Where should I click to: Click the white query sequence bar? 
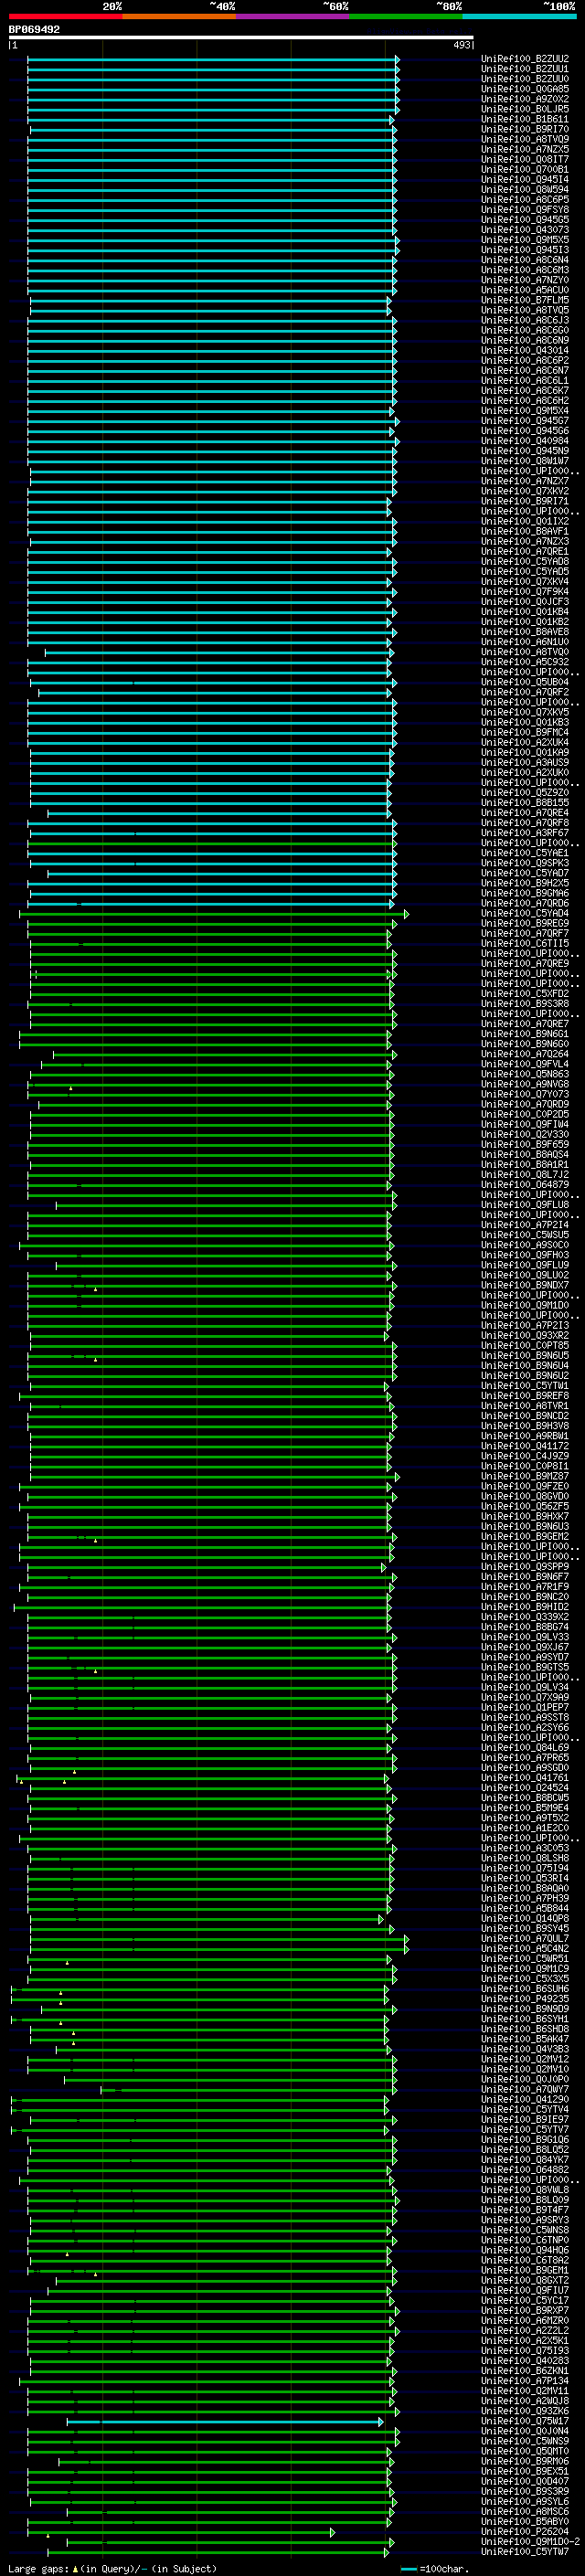click(241, 37)
